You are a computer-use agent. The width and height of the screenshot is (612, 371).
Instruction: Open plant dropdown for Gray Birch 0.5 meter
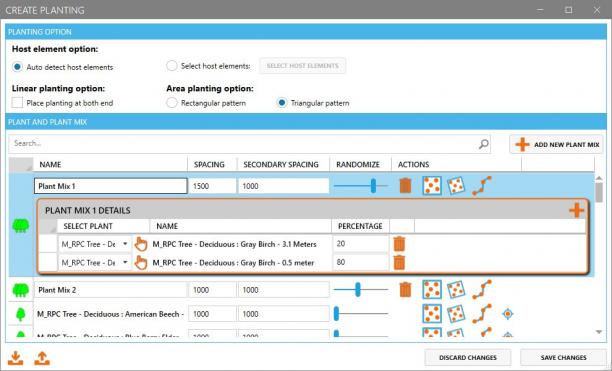click(x=125, y=262)
